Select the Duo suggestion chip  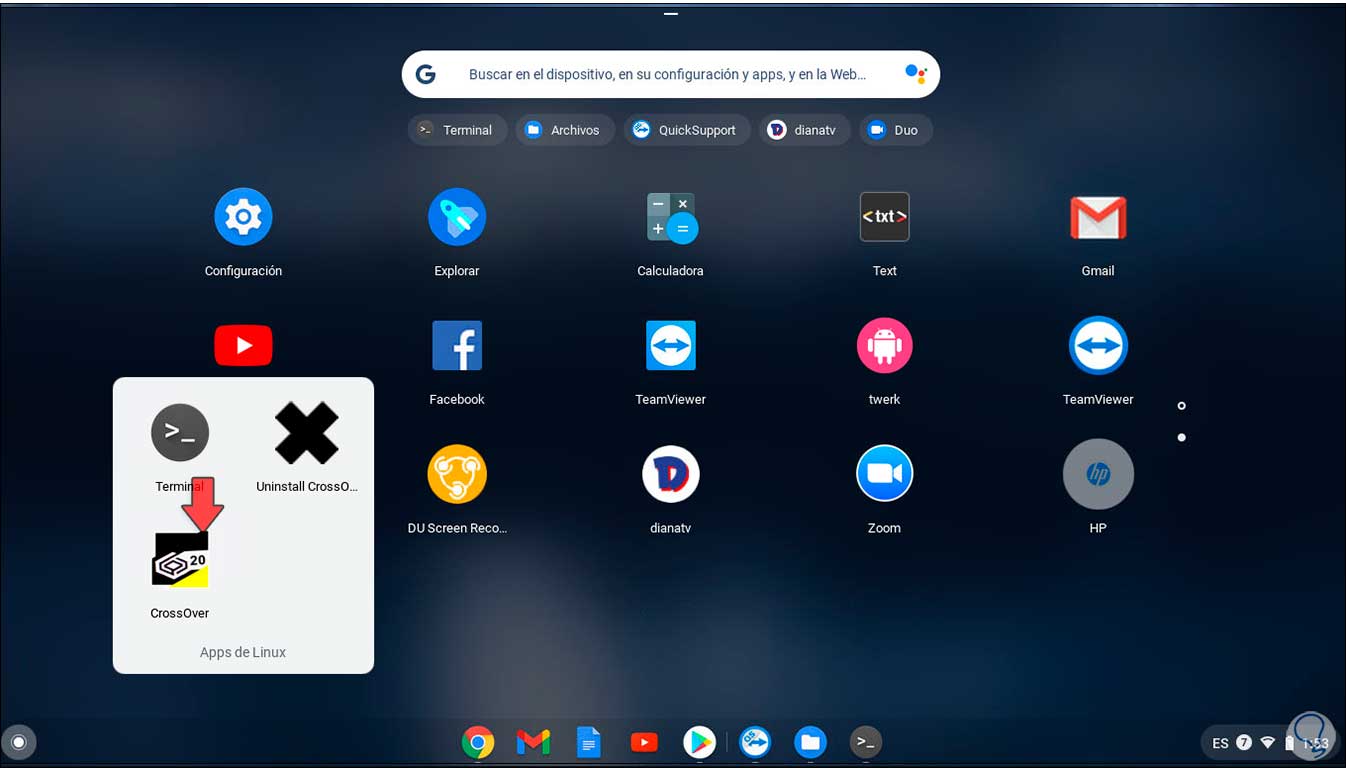coord(895,130)
